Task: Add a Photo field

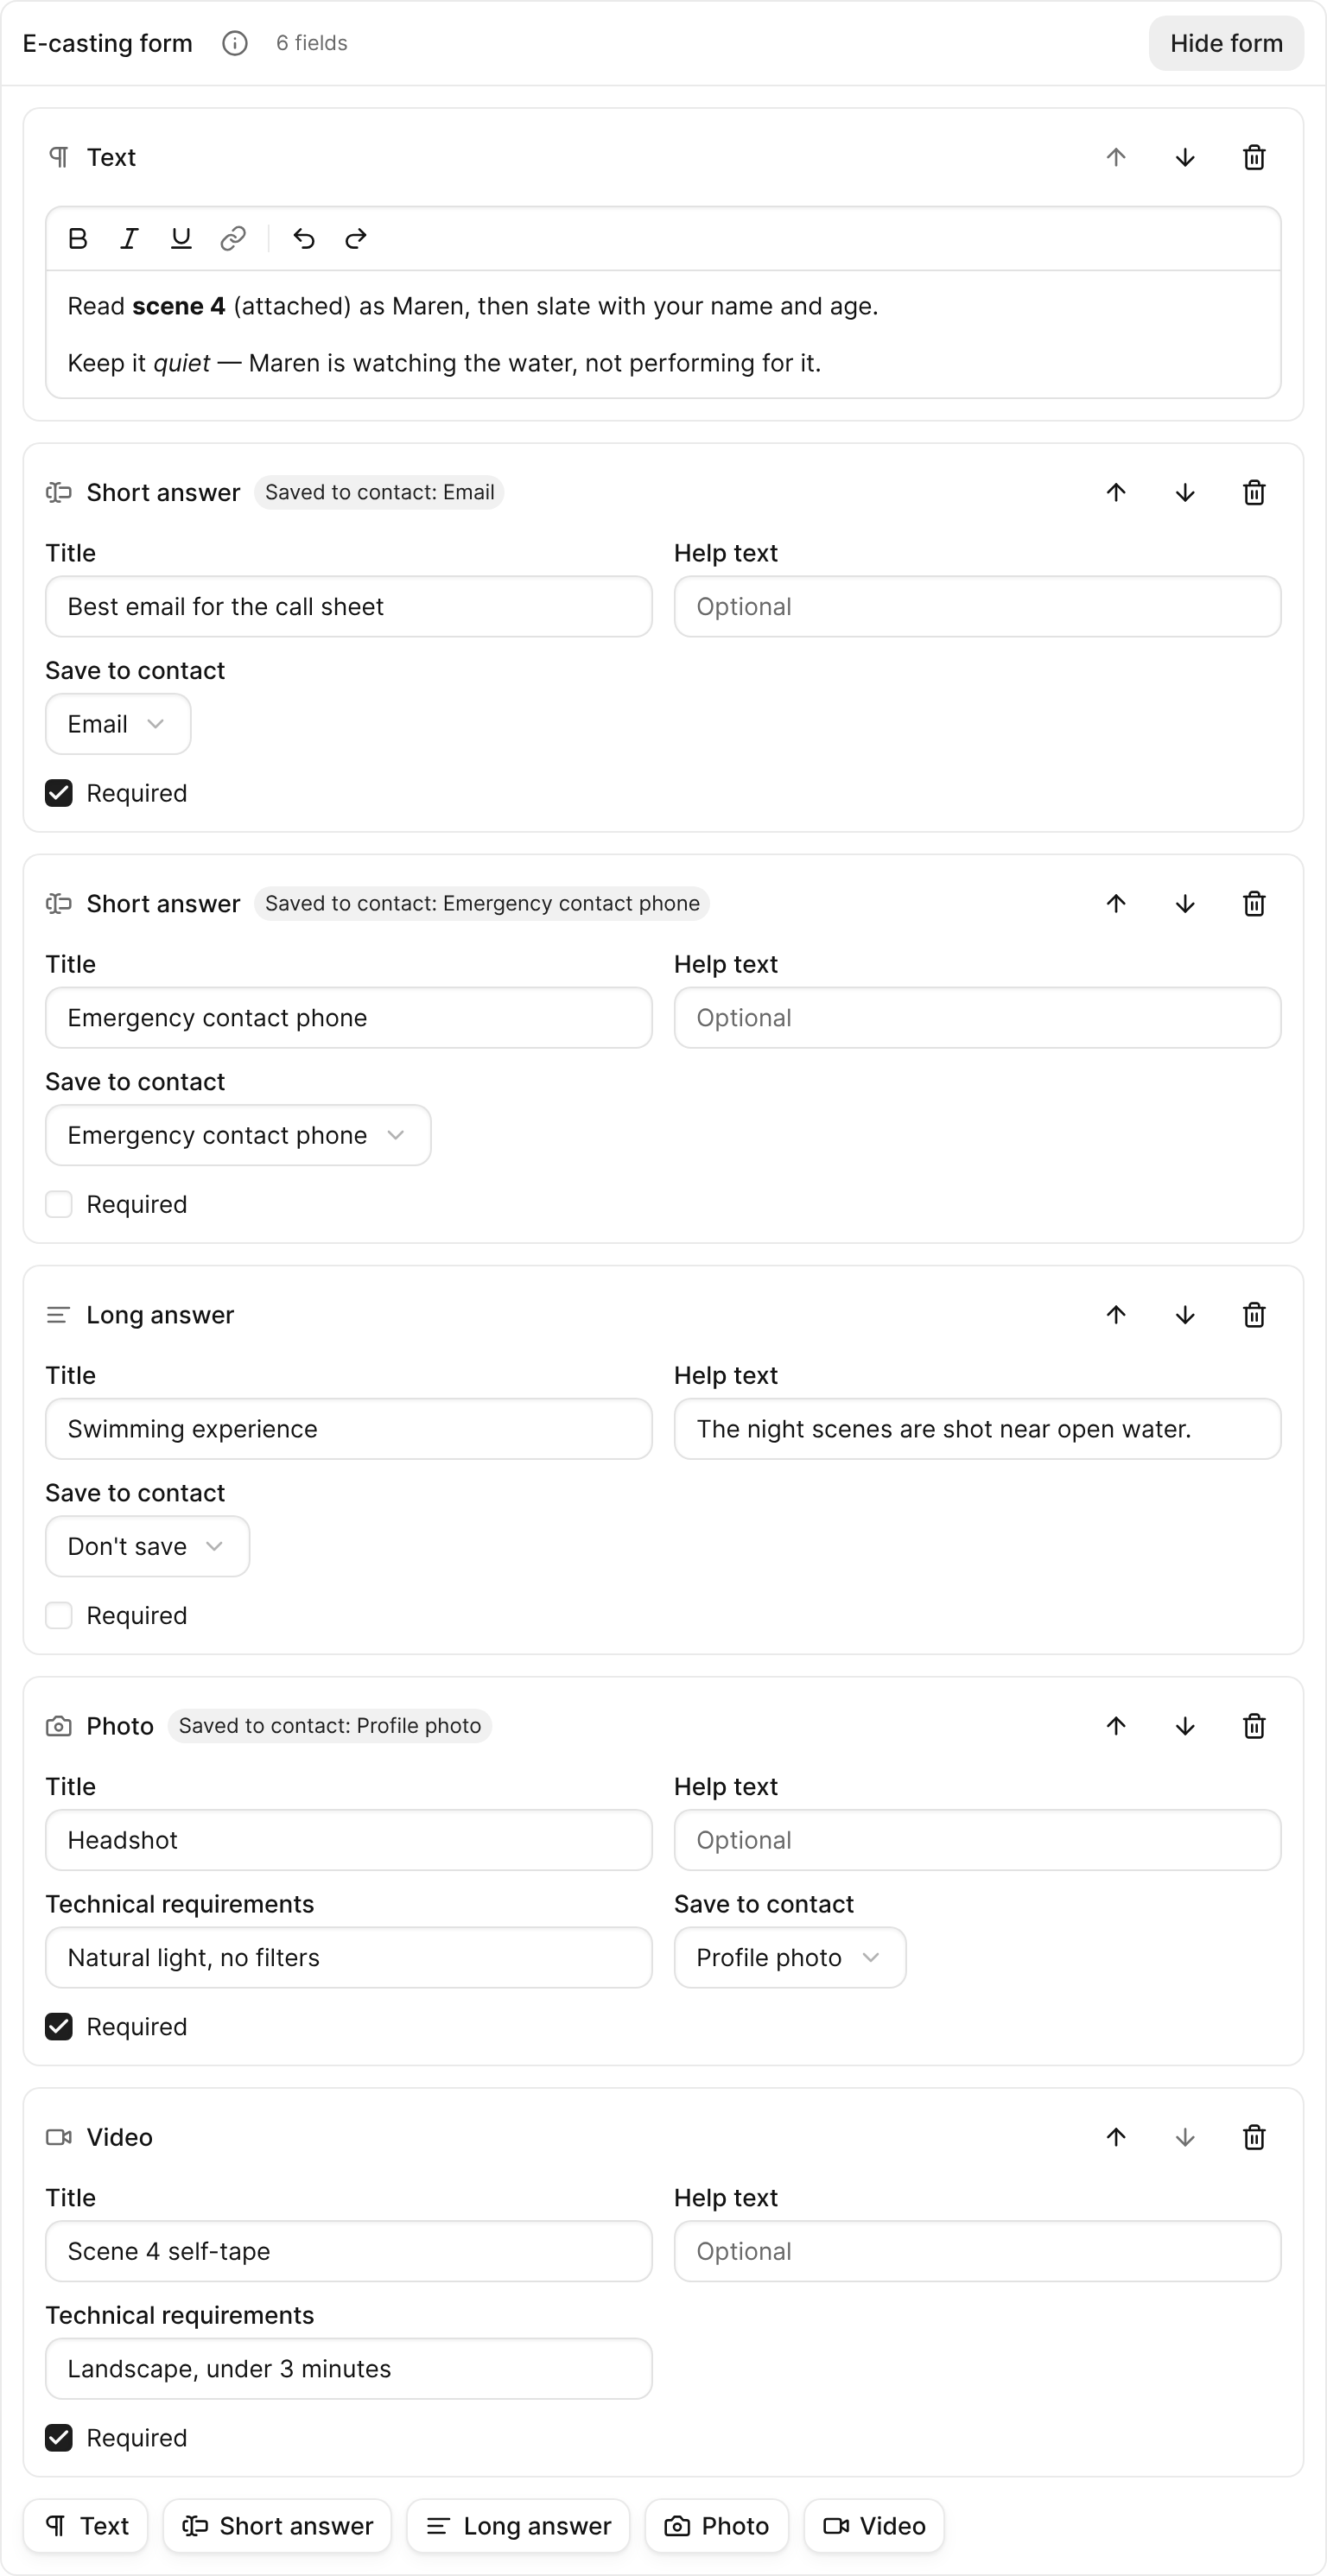Action: tap(717, 2525)
